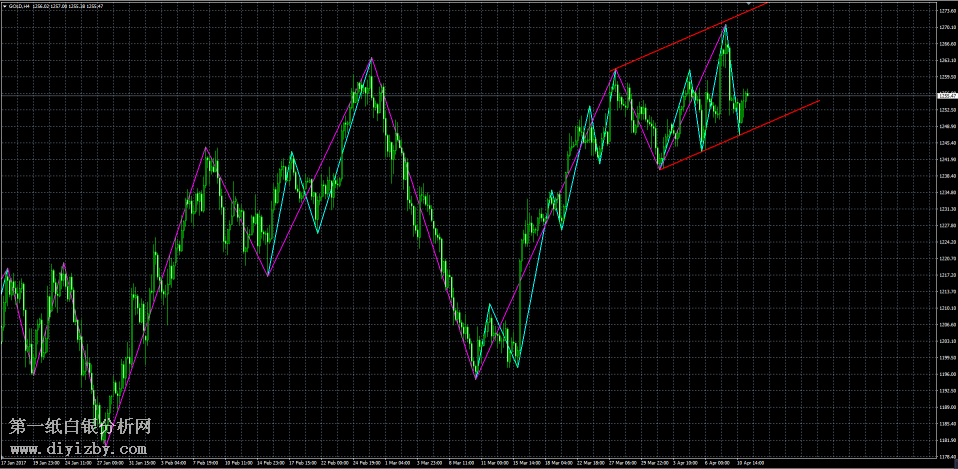Click the chart shift triangle marker at top
Screen dimensions: 958x469
749,4
